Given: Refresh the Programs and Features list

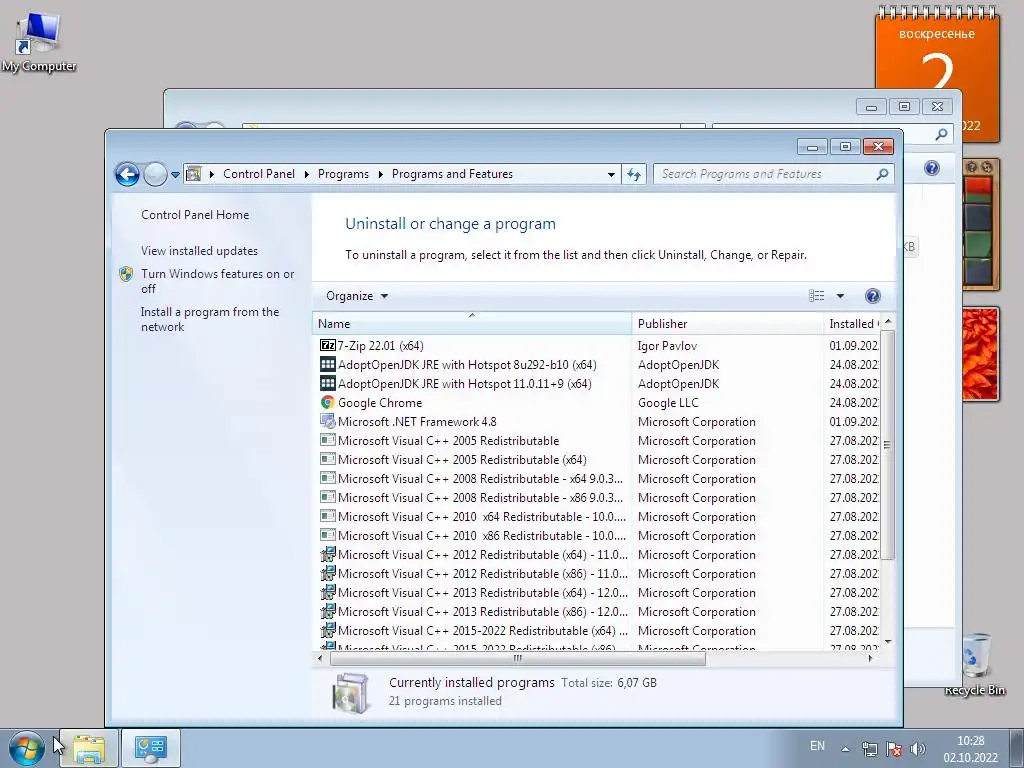Looking at the screenshot, I should click(x=633, y=174).
